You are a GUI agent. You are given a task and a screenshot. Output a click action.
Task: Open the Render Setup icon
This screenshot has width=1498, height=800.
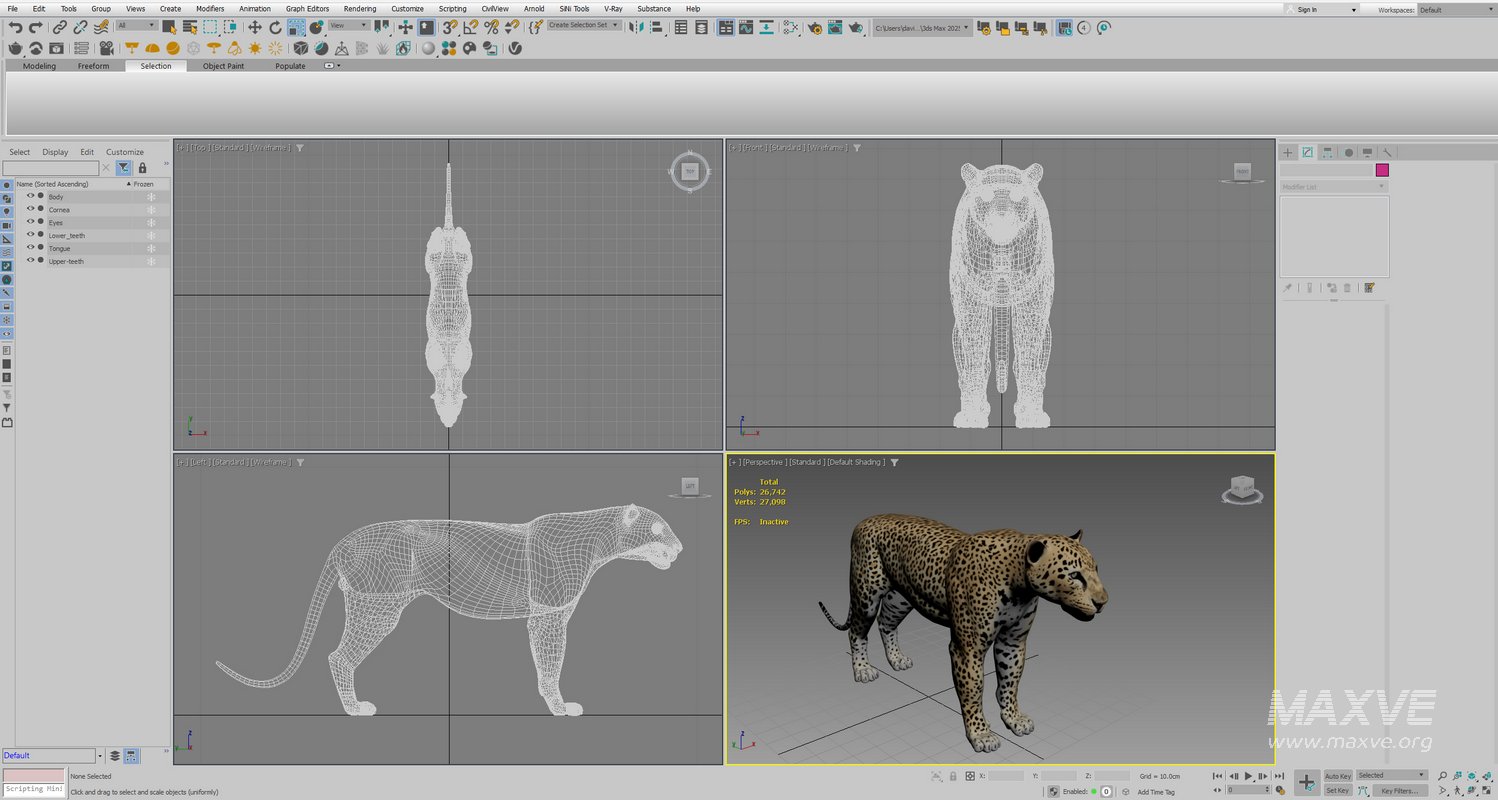816,27
